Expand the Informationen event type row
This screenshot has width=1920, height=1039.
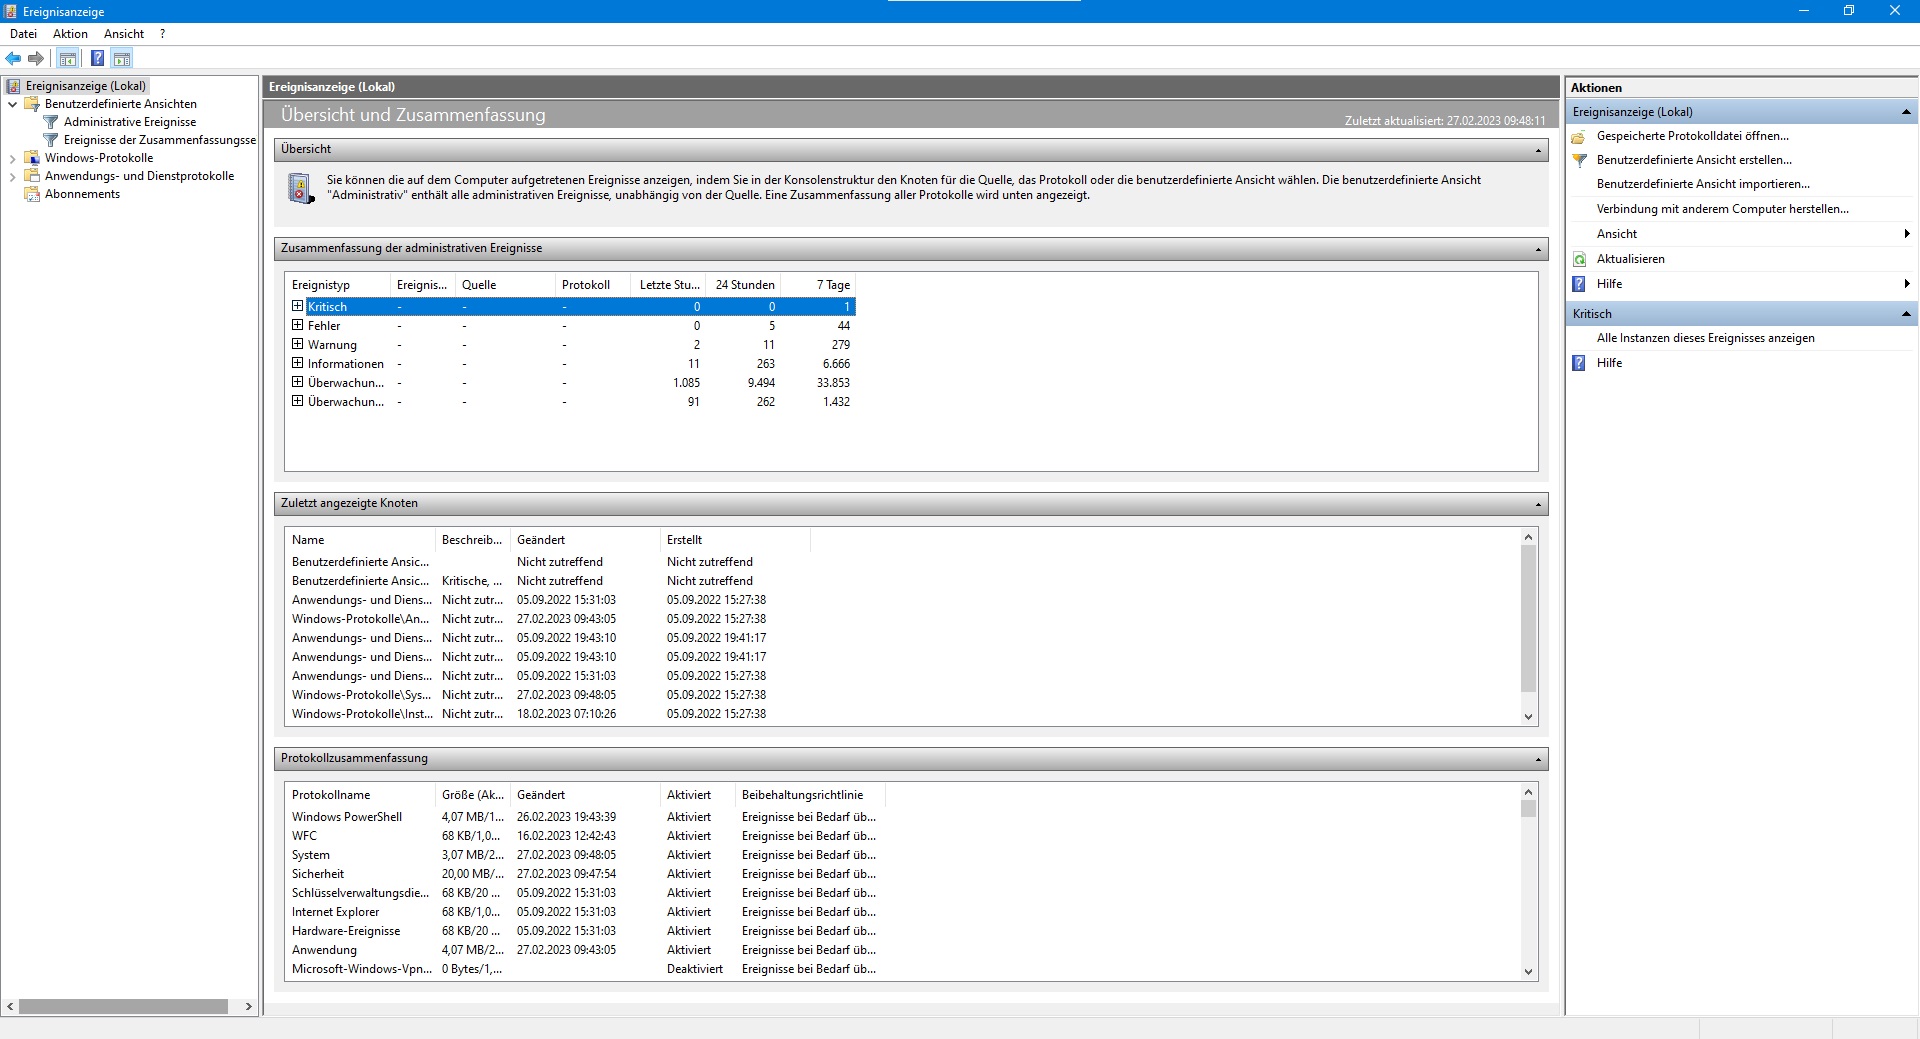click(x=297, y=363)
